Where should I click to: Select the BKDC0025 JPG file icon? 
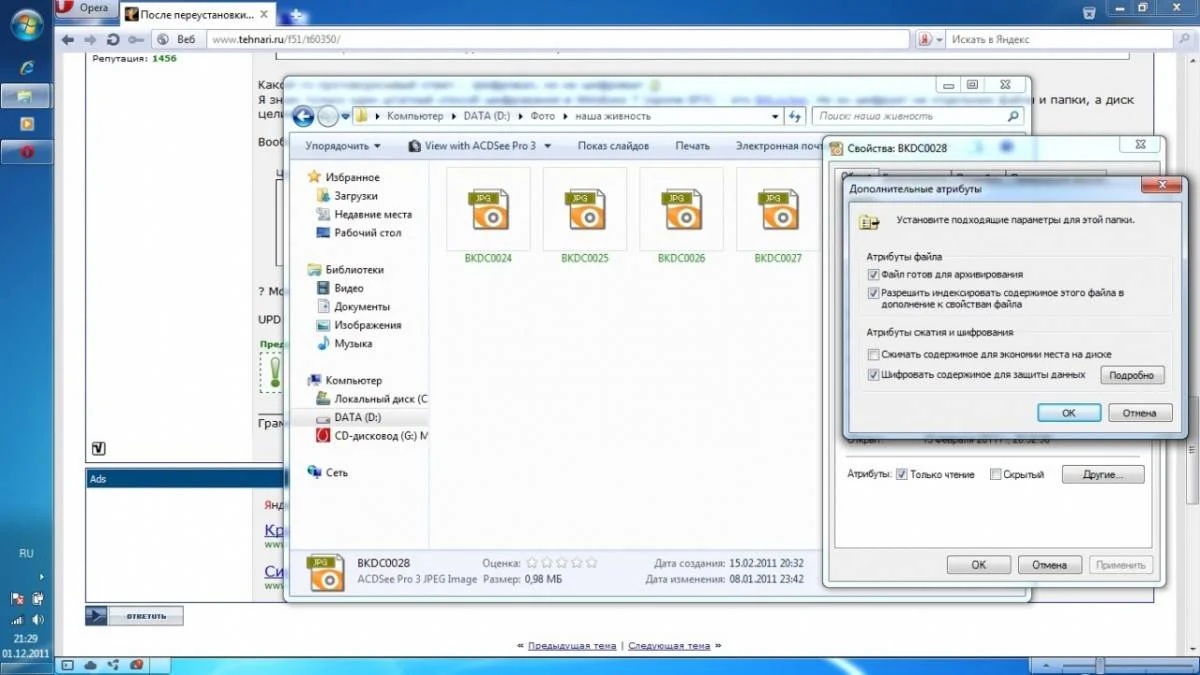click(x=585, y=209)
